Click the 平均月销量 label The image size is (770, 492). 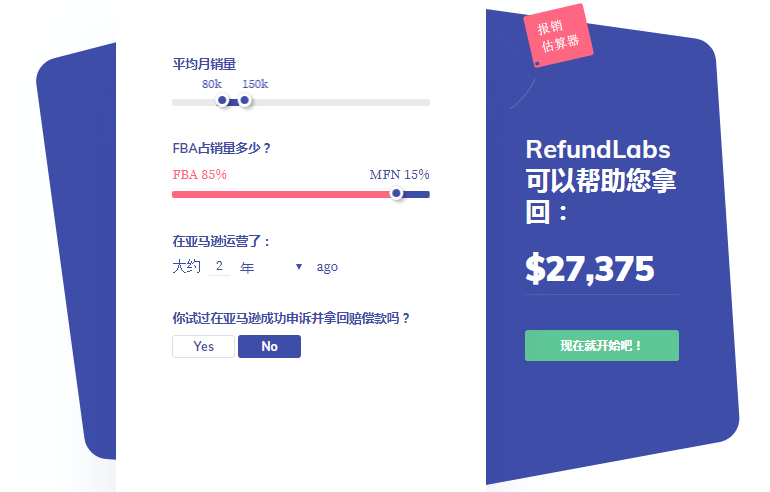[x=204, y=64]
